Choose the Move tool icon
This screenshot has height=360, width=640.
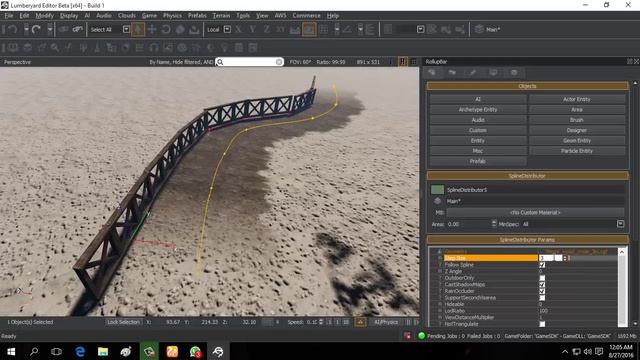(152, 29)
